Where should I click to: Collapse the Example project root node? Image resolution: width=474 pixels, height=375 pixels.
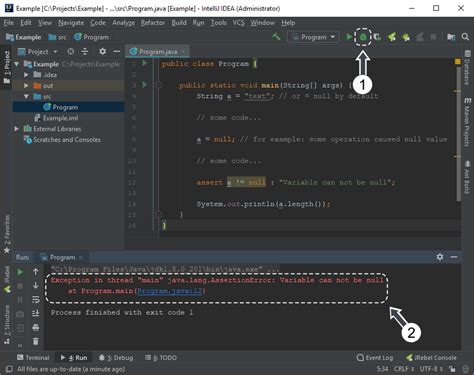click(x=17, y=64)
